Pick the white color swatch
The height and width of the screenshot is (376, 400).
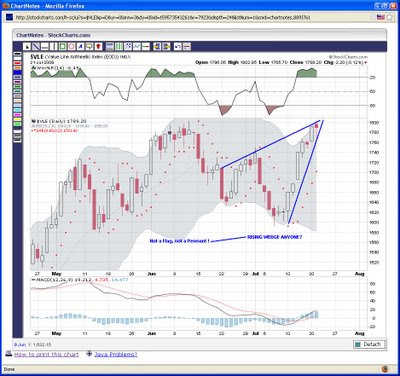(x=18, y=58)
